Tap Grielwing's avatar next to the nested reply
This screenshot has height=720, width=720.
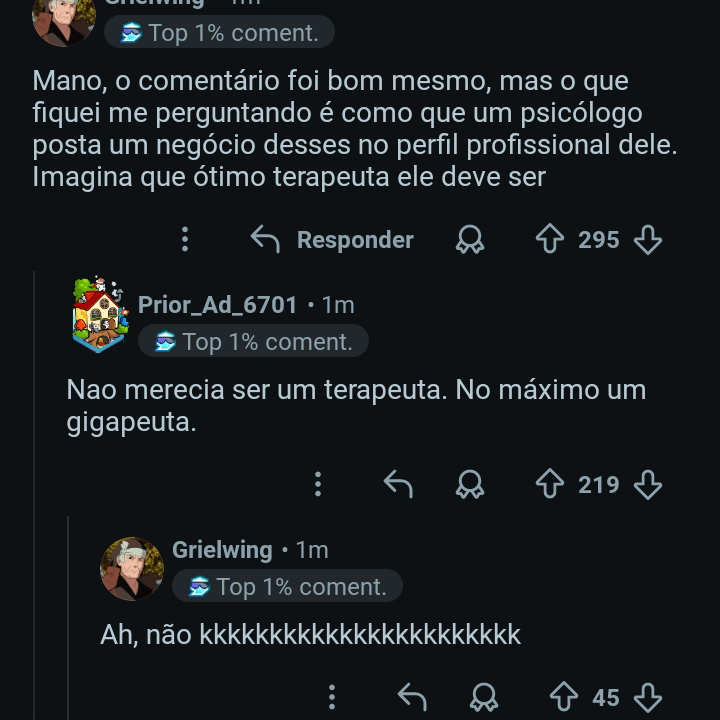(x=132, y=568)
